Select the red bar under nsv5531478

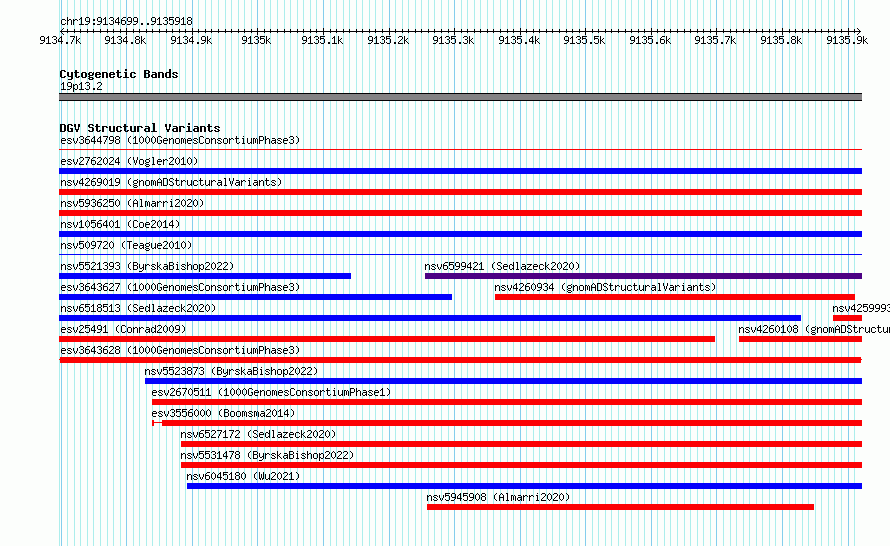point(521,465)
